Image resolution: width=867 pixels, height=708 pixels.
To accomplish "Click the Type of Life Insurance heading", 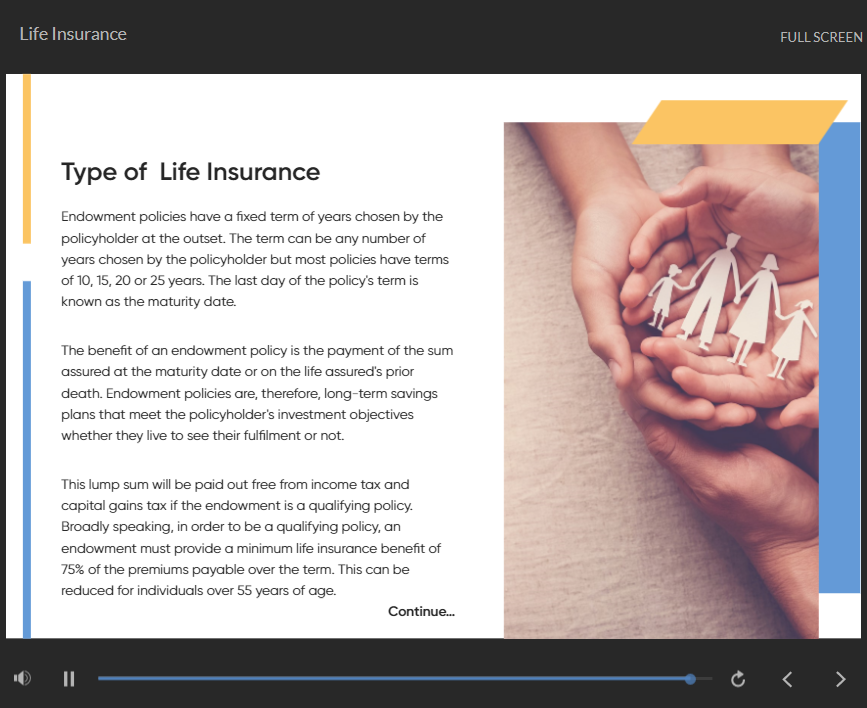I will (x=190, y=172).
